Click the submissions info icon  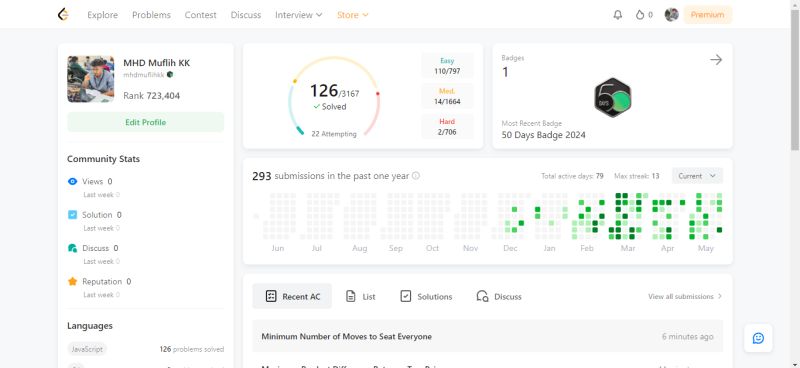click(x=416, y=176)
